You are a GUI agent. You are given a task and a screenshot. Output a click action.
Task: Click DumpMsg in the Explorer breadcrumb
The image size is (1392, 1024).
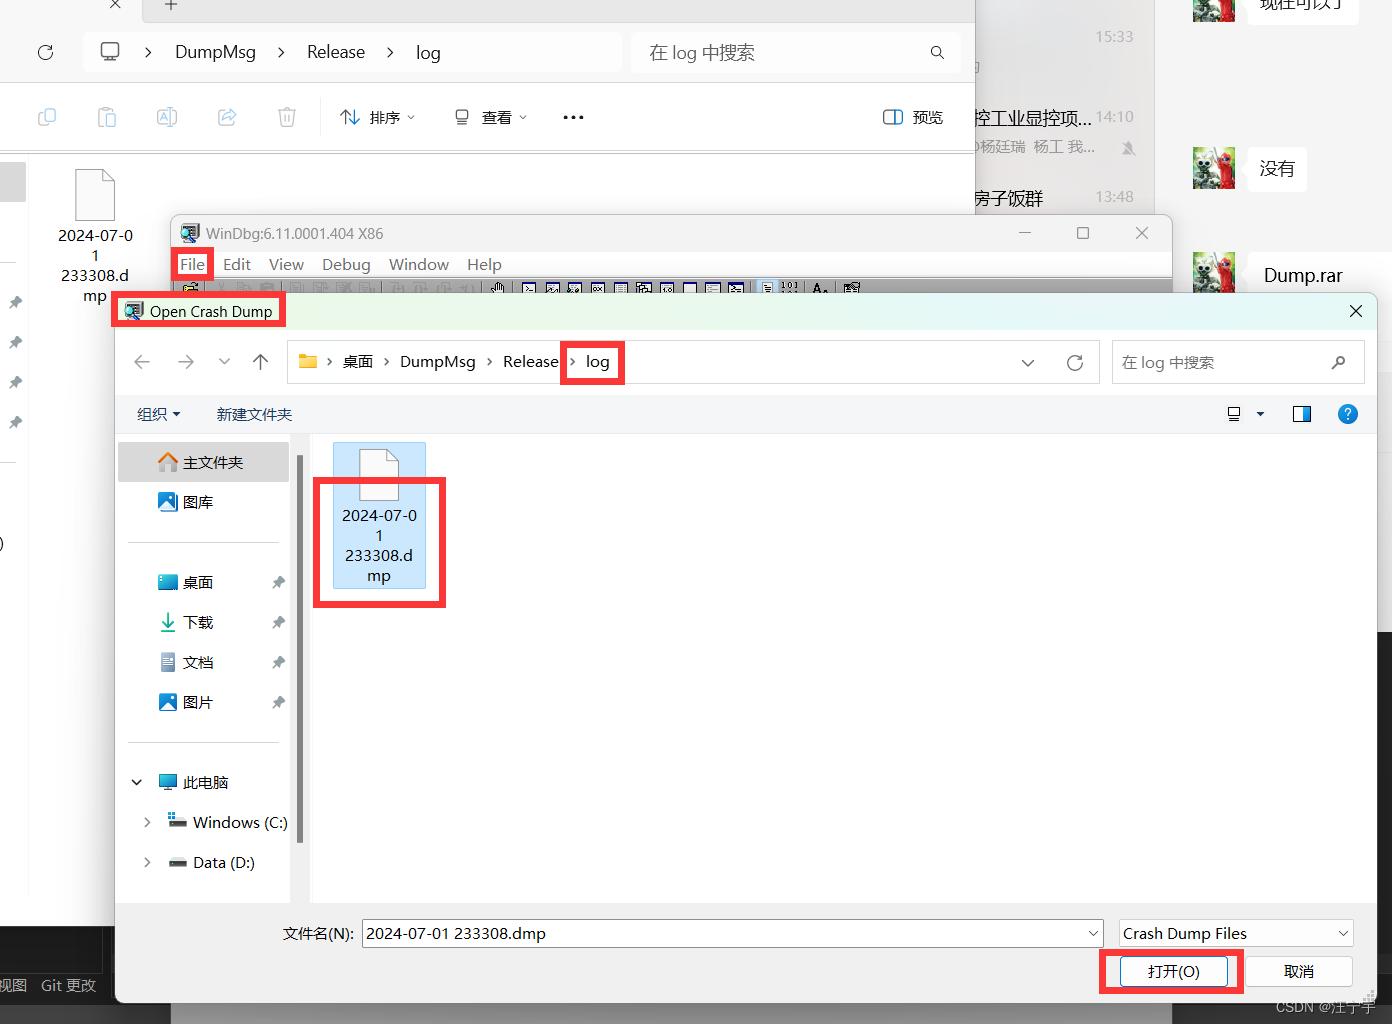(215, 52)
